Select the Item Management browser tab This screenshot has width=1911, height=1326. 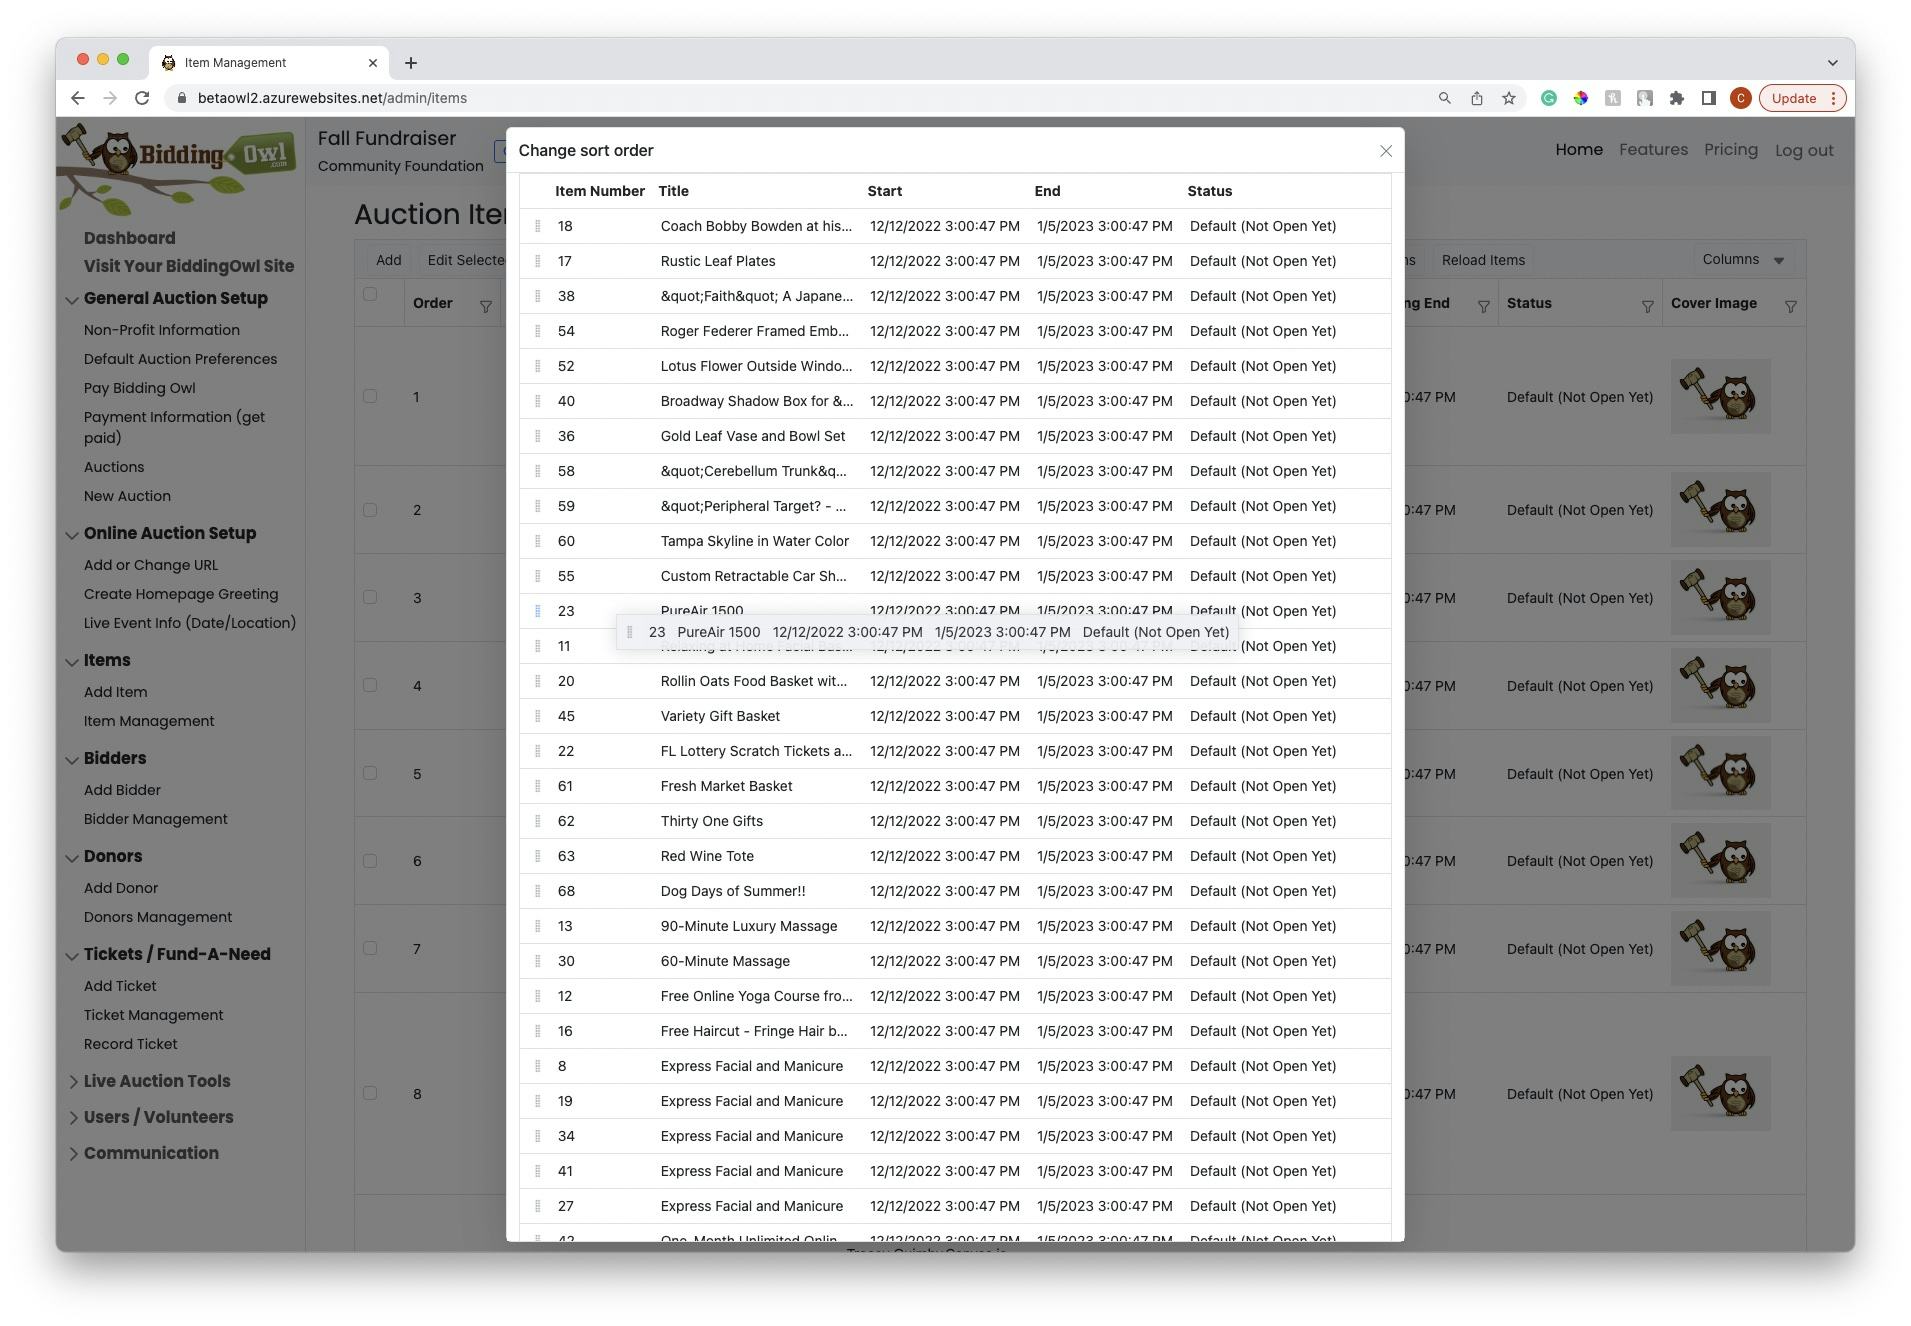point(270,63)
